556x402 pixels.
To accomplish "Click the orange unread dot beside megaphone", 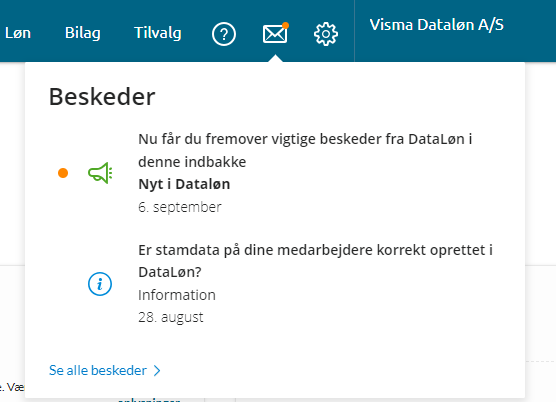I will tap(63, 173).
